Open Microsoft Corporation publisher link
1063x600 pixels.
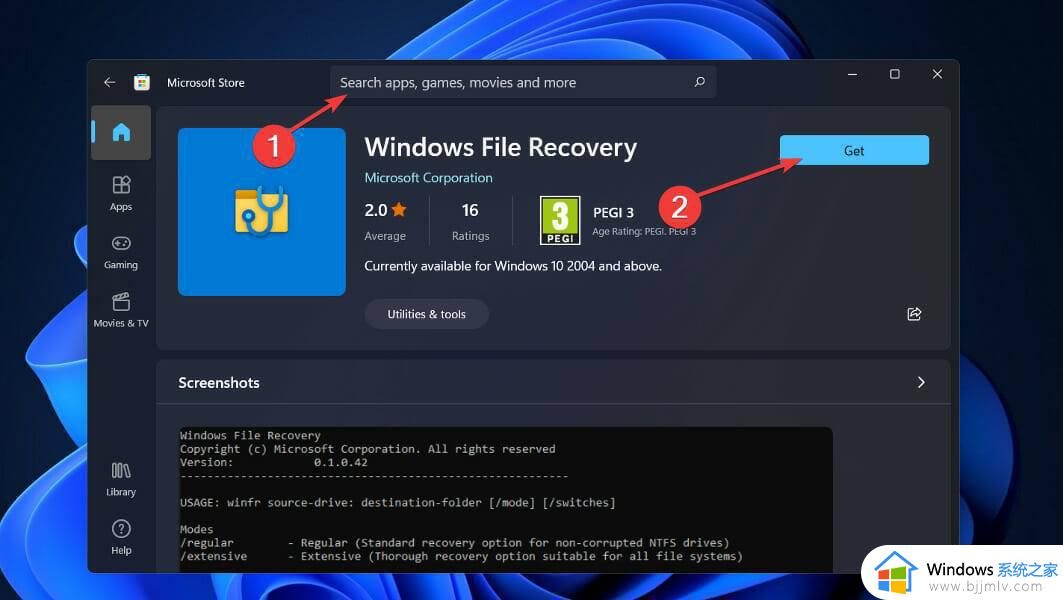pos(428,178)
